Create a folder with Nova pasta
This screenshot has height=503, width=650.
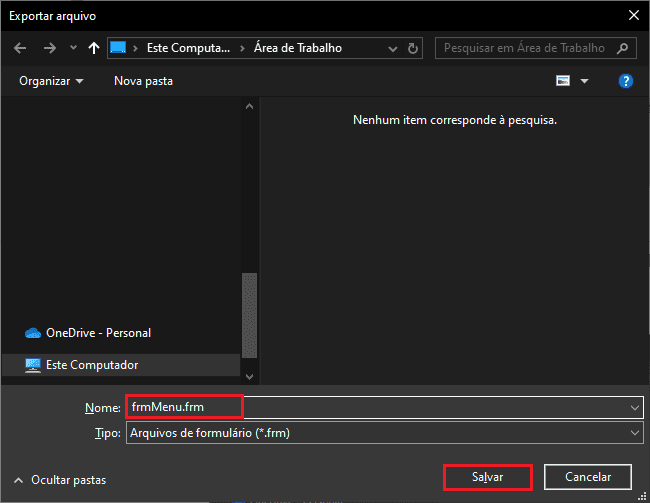(142, 80)
